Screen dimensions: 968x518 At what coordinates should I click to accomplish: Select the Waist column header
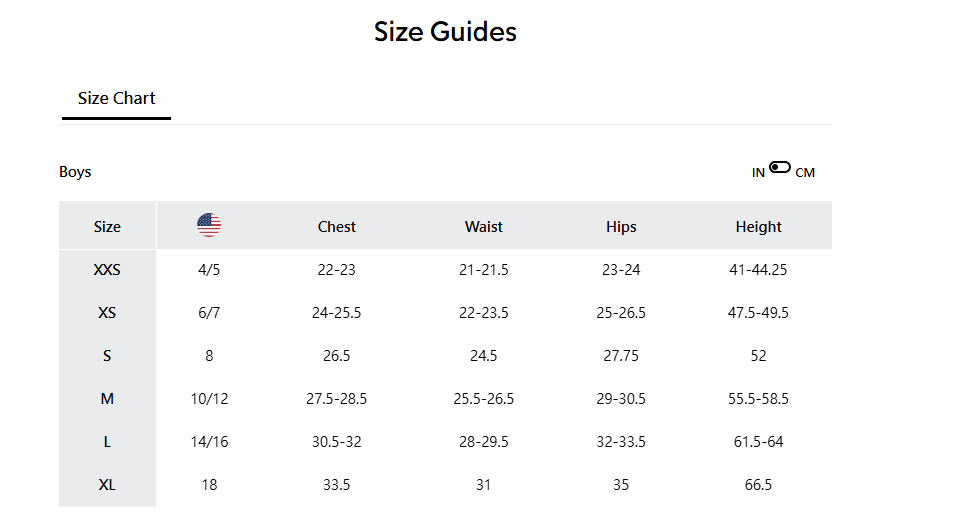pos(484,227)
